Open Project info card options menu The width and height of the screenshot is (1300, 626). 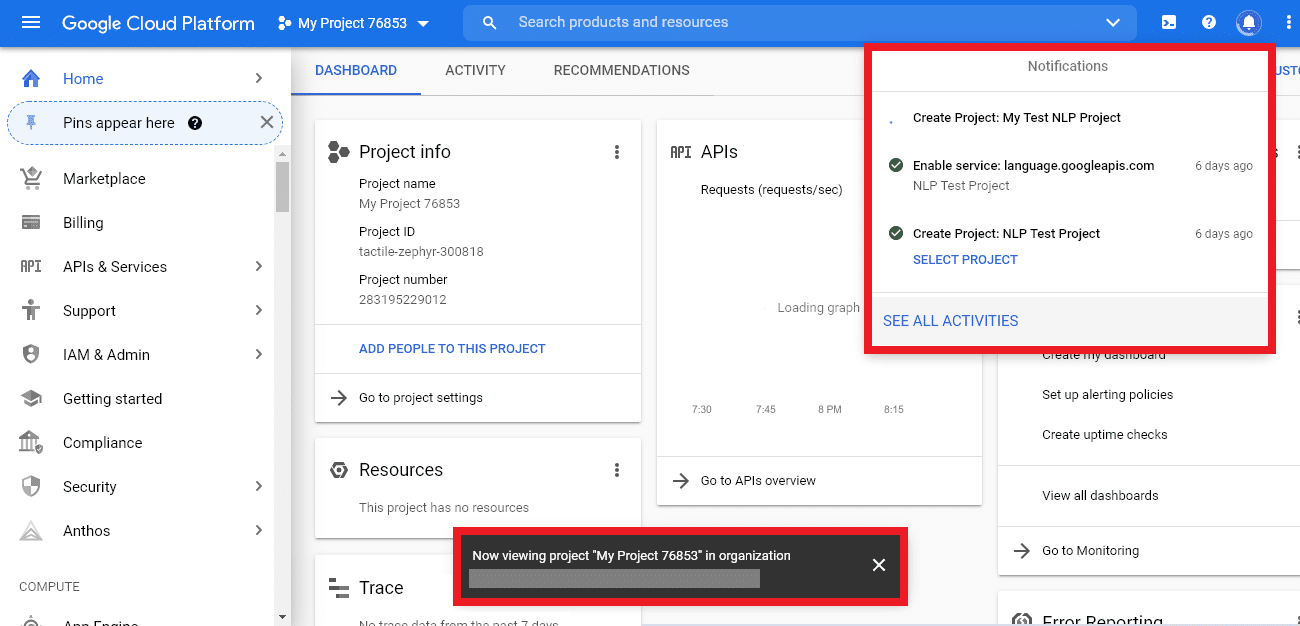[617, 152]
